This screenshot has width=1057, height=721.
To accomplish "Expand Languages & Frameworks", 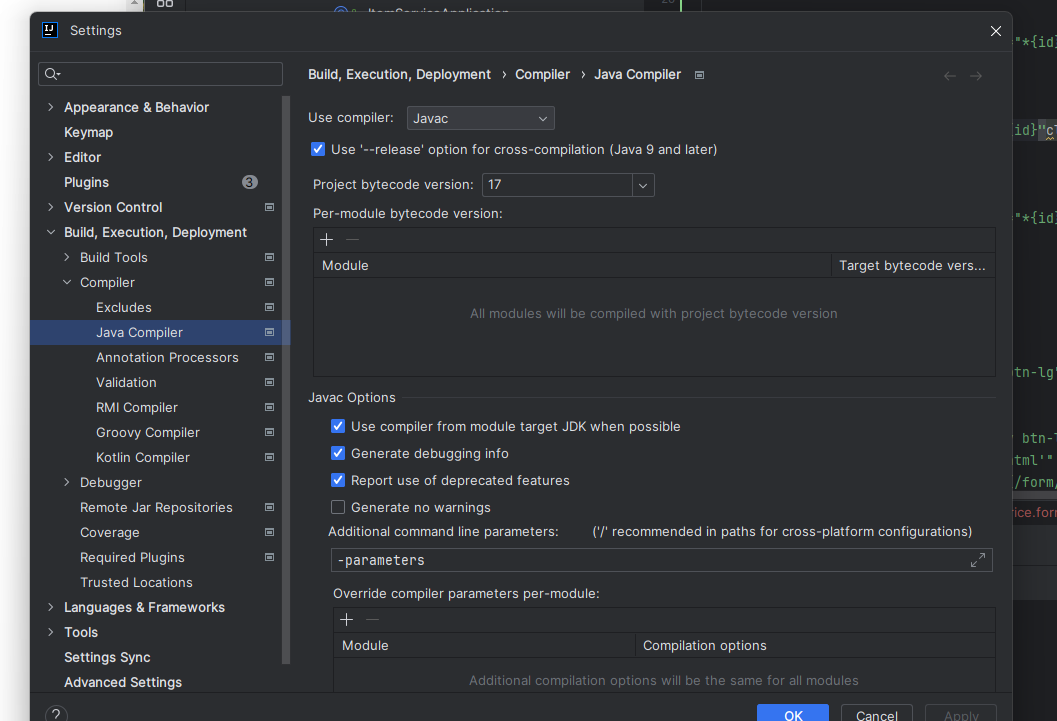I will (x=51, y=607).
